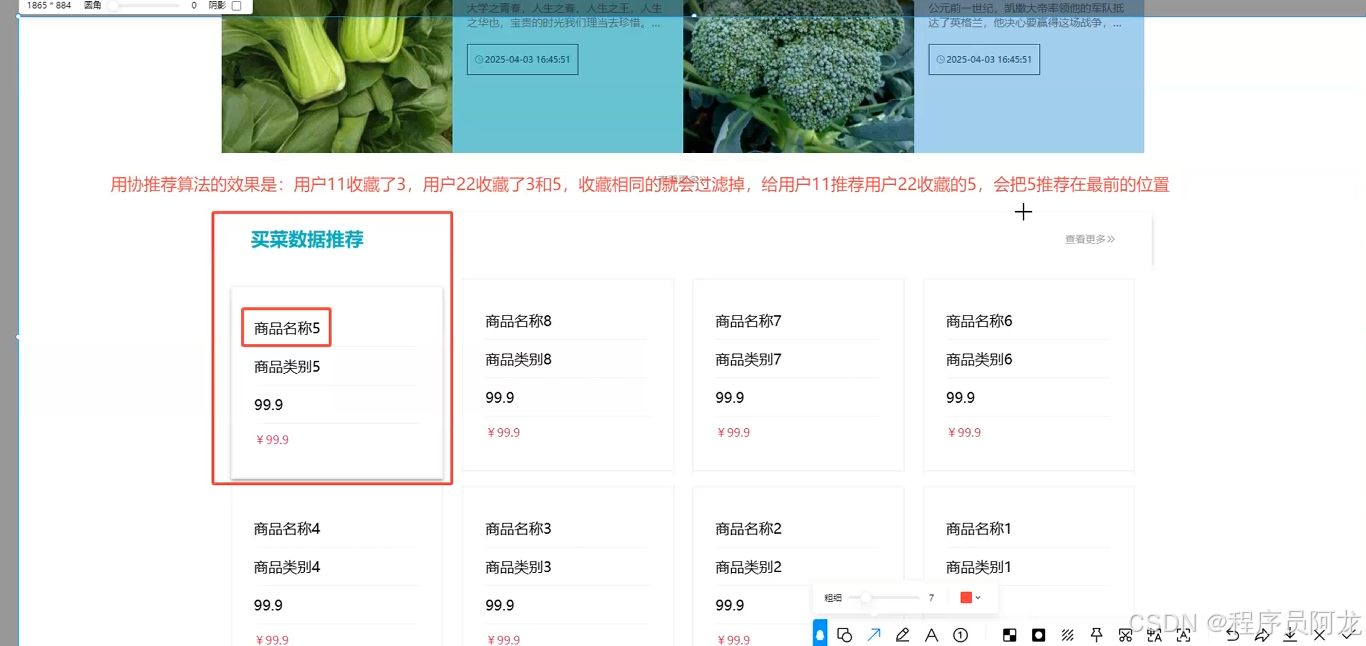Viewport: 1366px width, 646px height.
Task: Open the 查看更多 link
Action: [x=1089, y=239]
